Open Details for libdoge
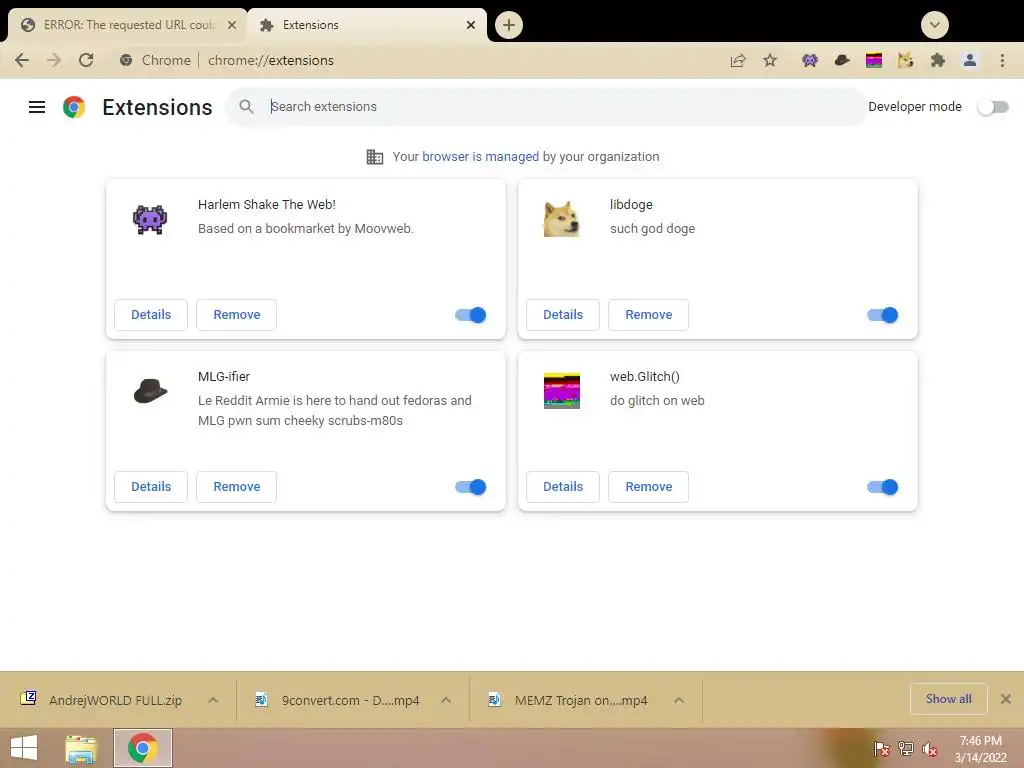 (563, 315)
